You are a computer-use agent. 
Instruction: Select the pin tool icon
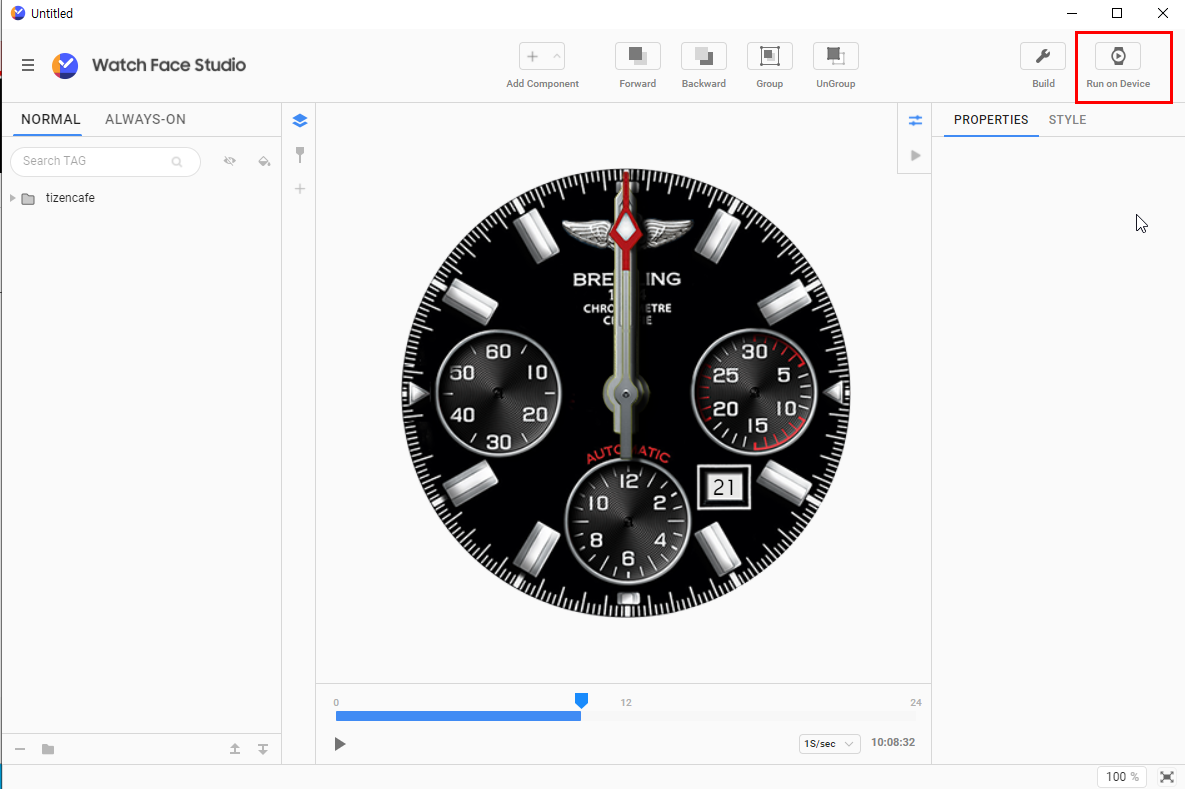300,155
